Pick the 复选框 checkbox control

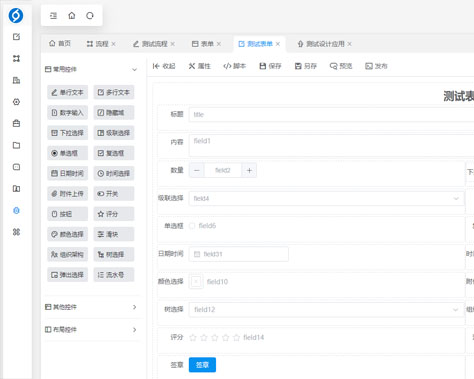pyautogui.click(x=114, y=153)
